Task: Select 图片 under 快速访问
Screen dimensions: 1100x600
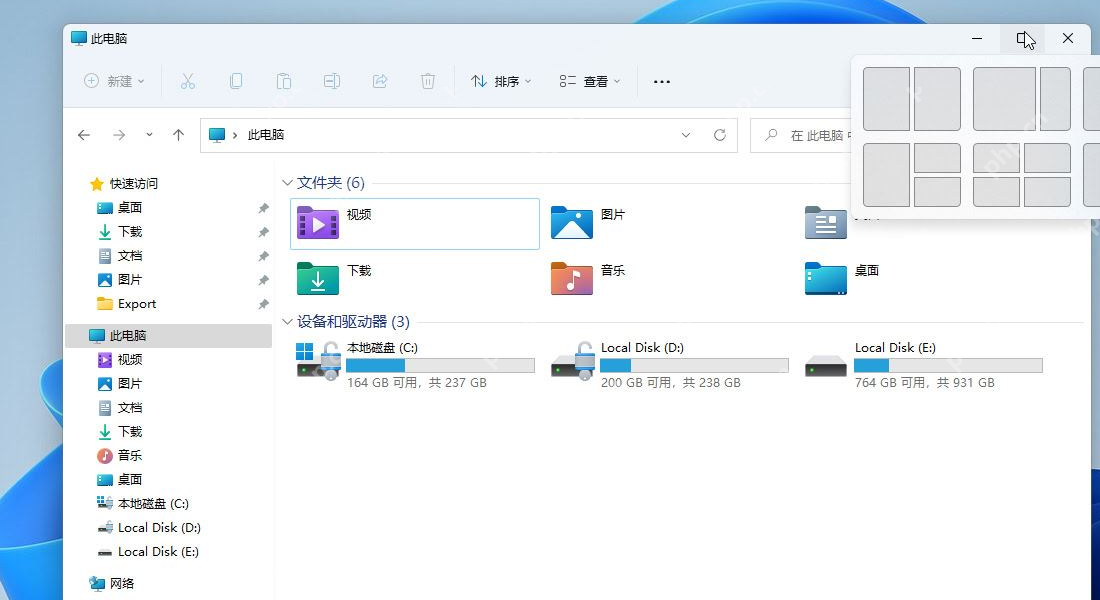Action: [130, 279]
